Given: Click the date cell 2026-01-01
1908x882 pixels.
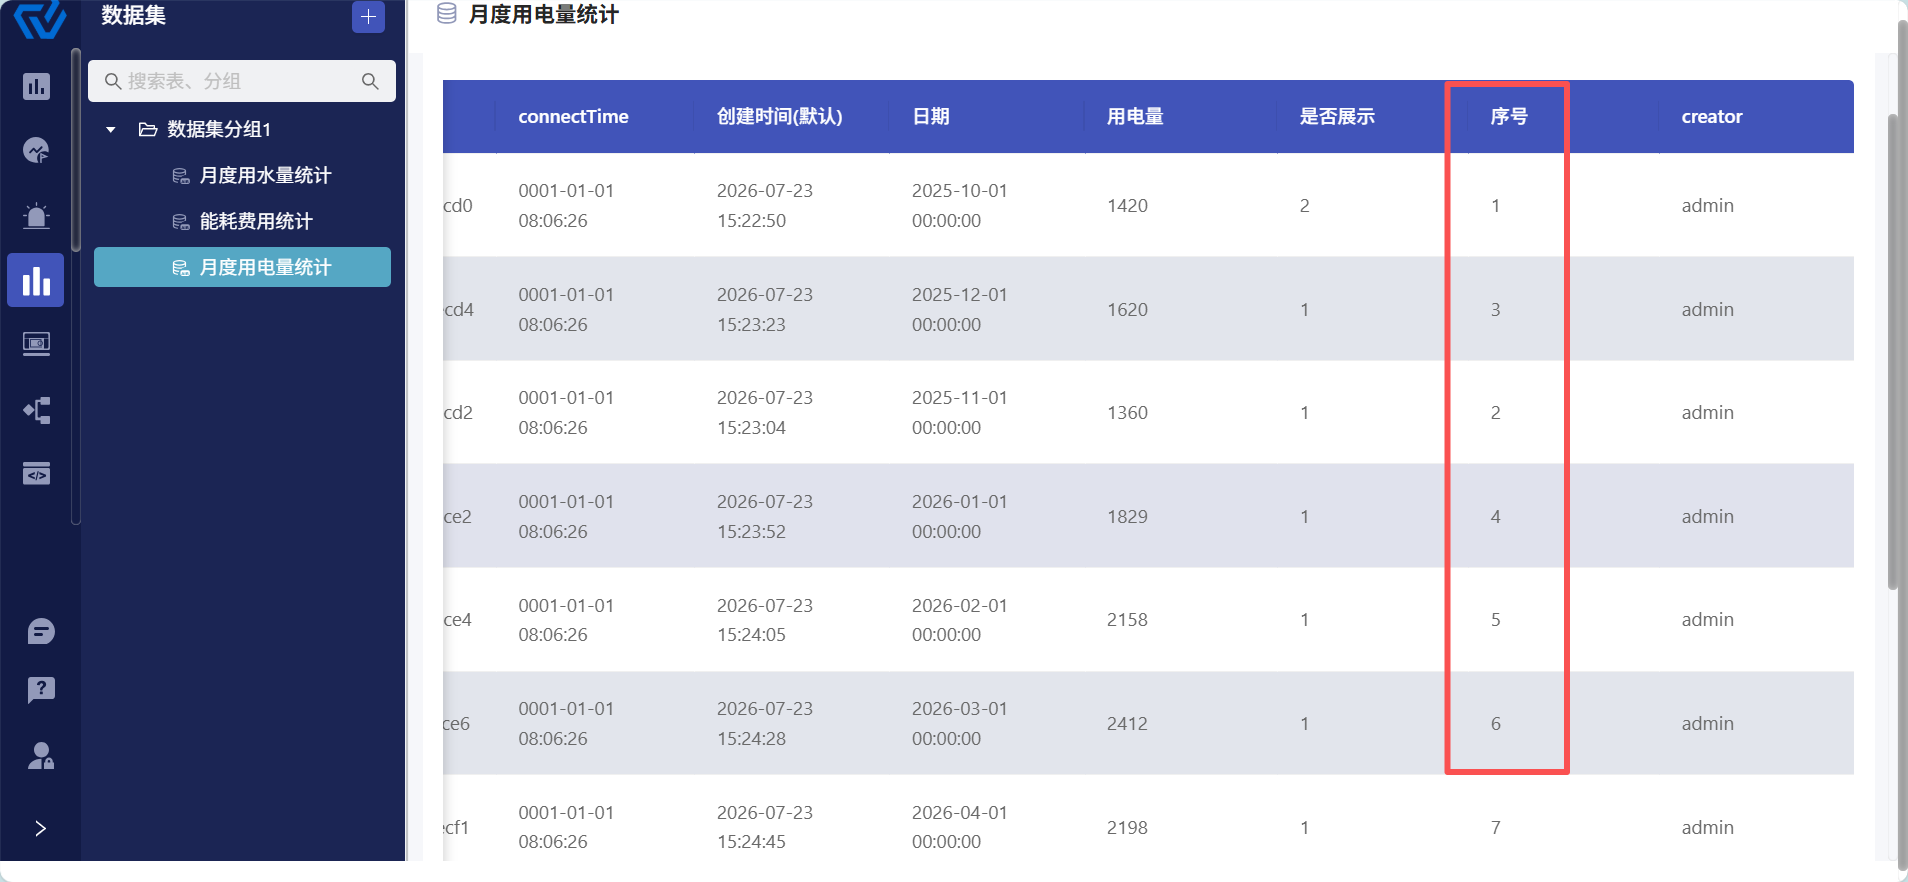Looking at the screenshot, I should pos(960,516).
